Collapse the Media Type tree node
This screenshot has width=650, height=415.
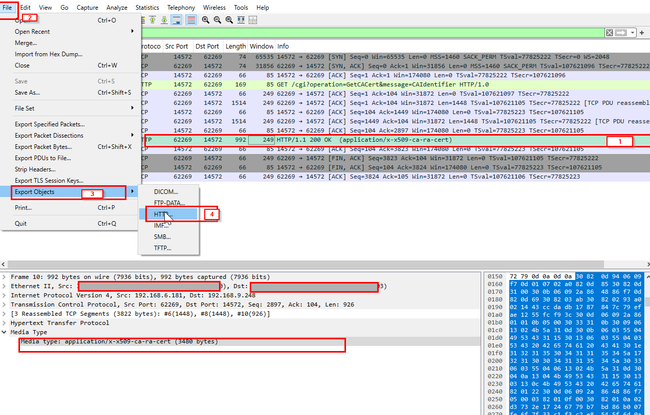click(4, 332)
